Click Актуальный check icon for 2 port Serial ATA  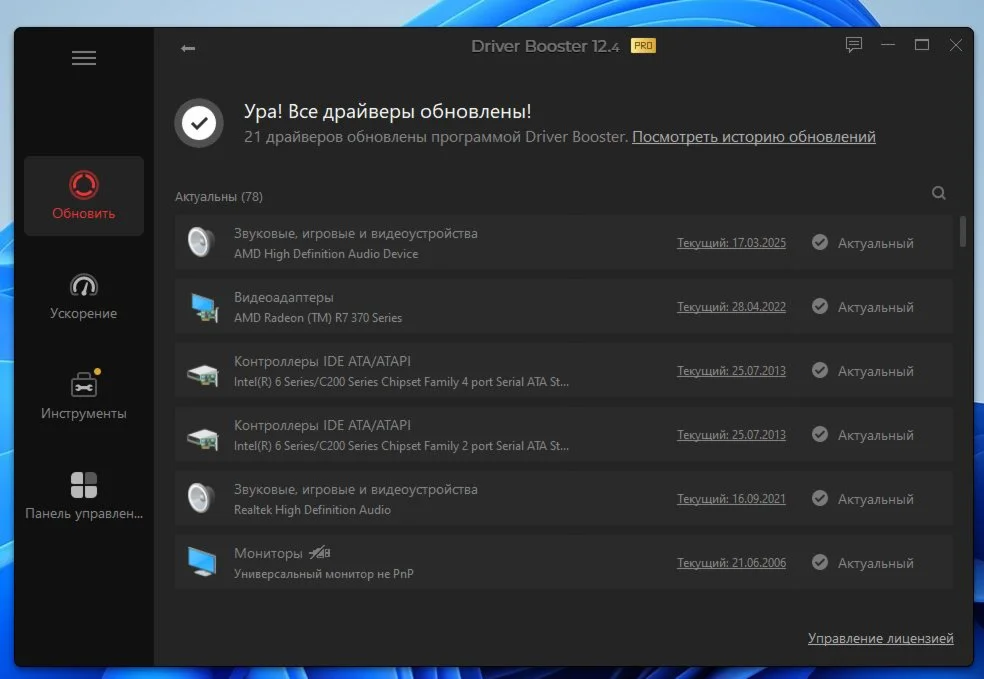[x=820, y=434]
